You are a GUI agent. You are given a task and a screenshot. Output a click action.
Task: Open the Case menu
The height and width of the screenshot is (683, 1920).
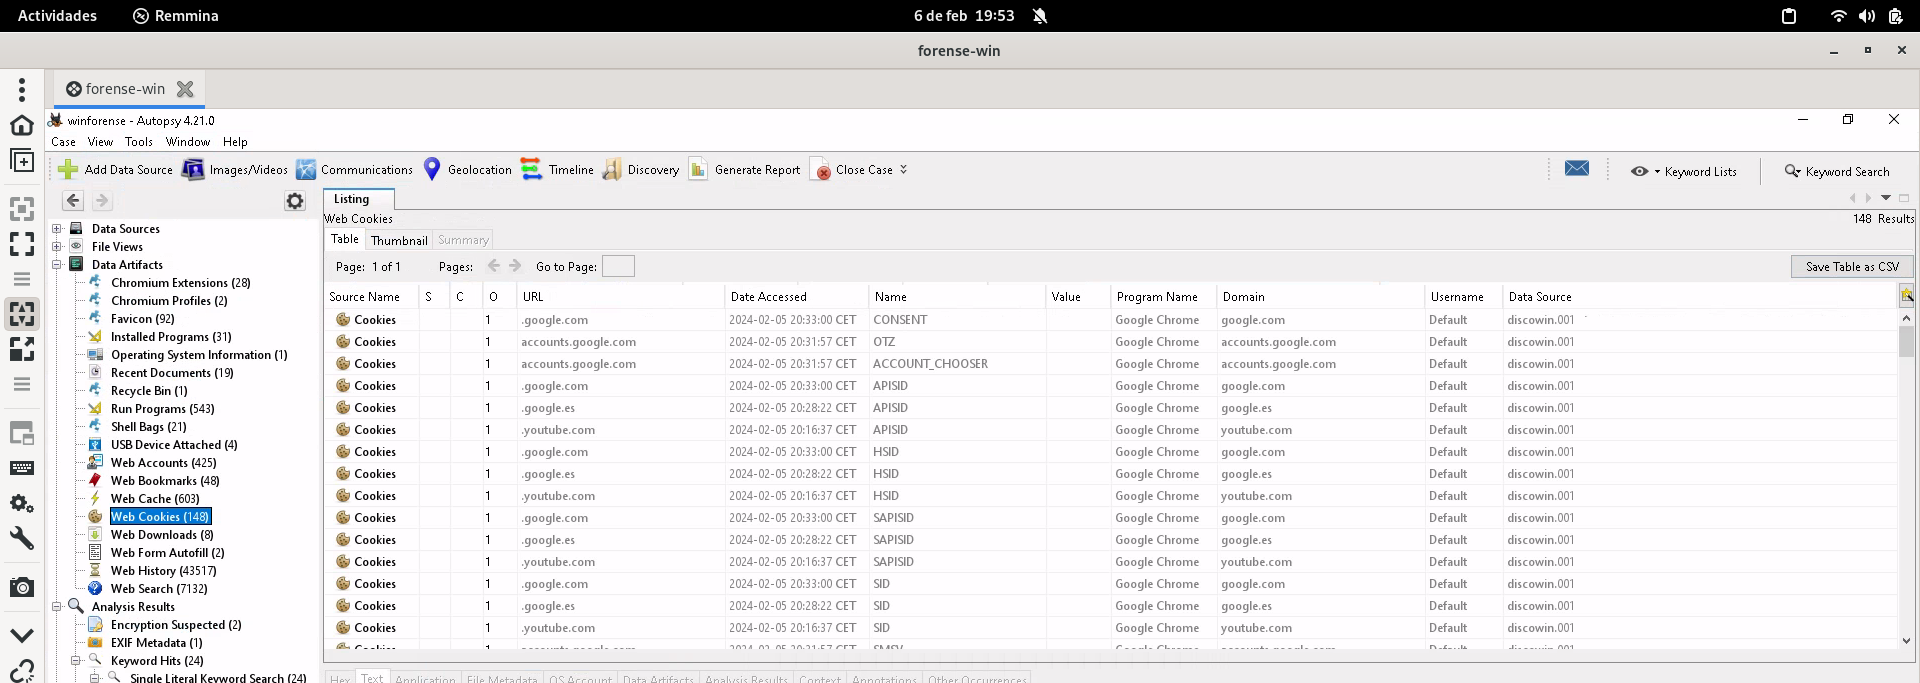point(63,142)
